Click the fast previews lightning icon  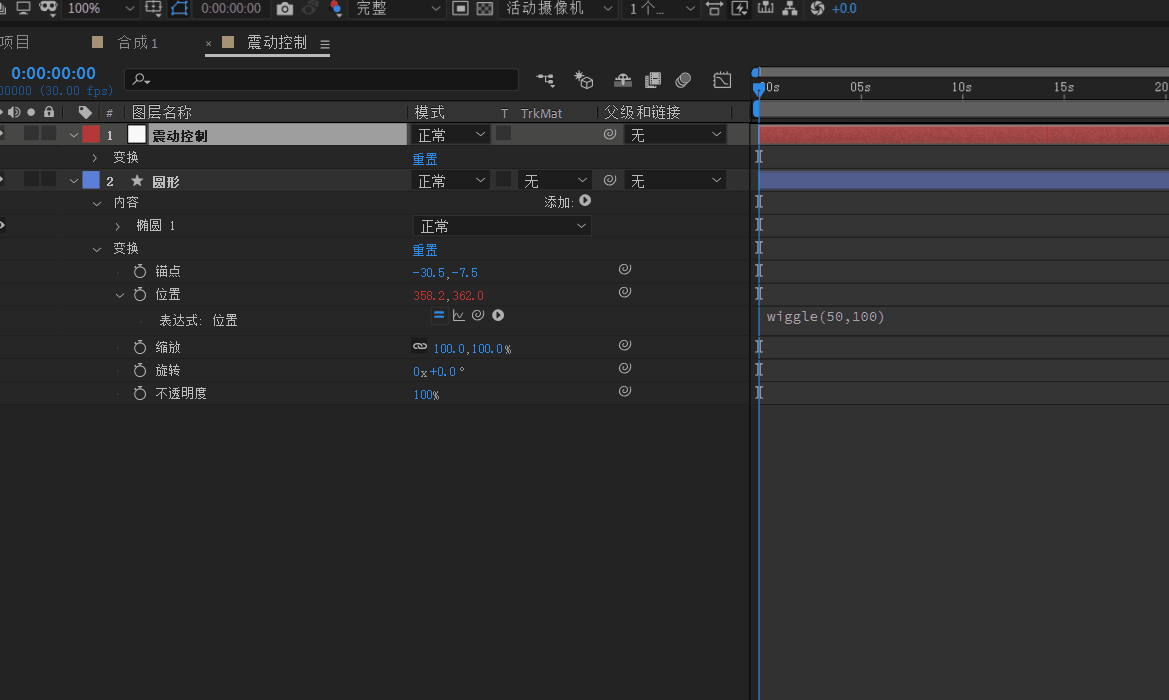(740, 9)
